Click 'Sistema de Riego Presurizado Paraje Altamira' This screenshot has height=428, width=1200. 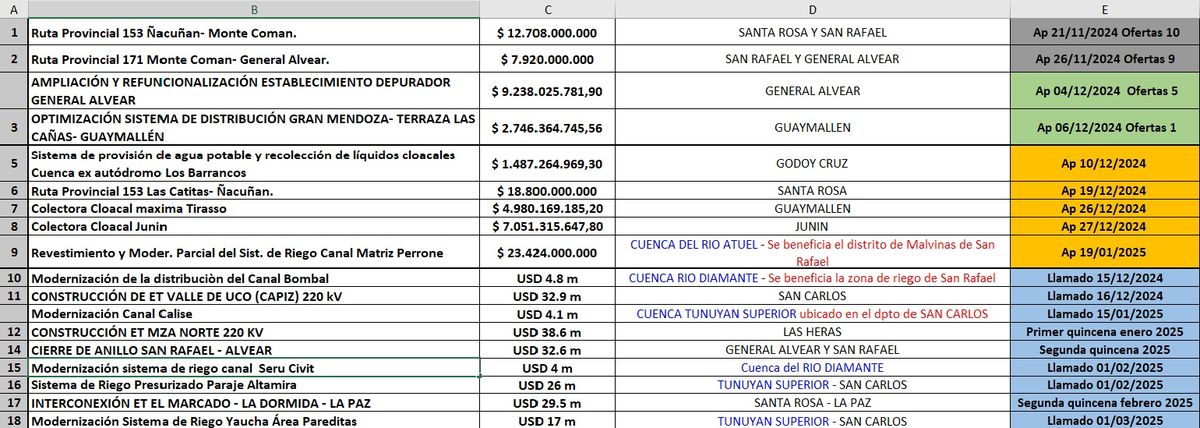[x=253, y=385]
